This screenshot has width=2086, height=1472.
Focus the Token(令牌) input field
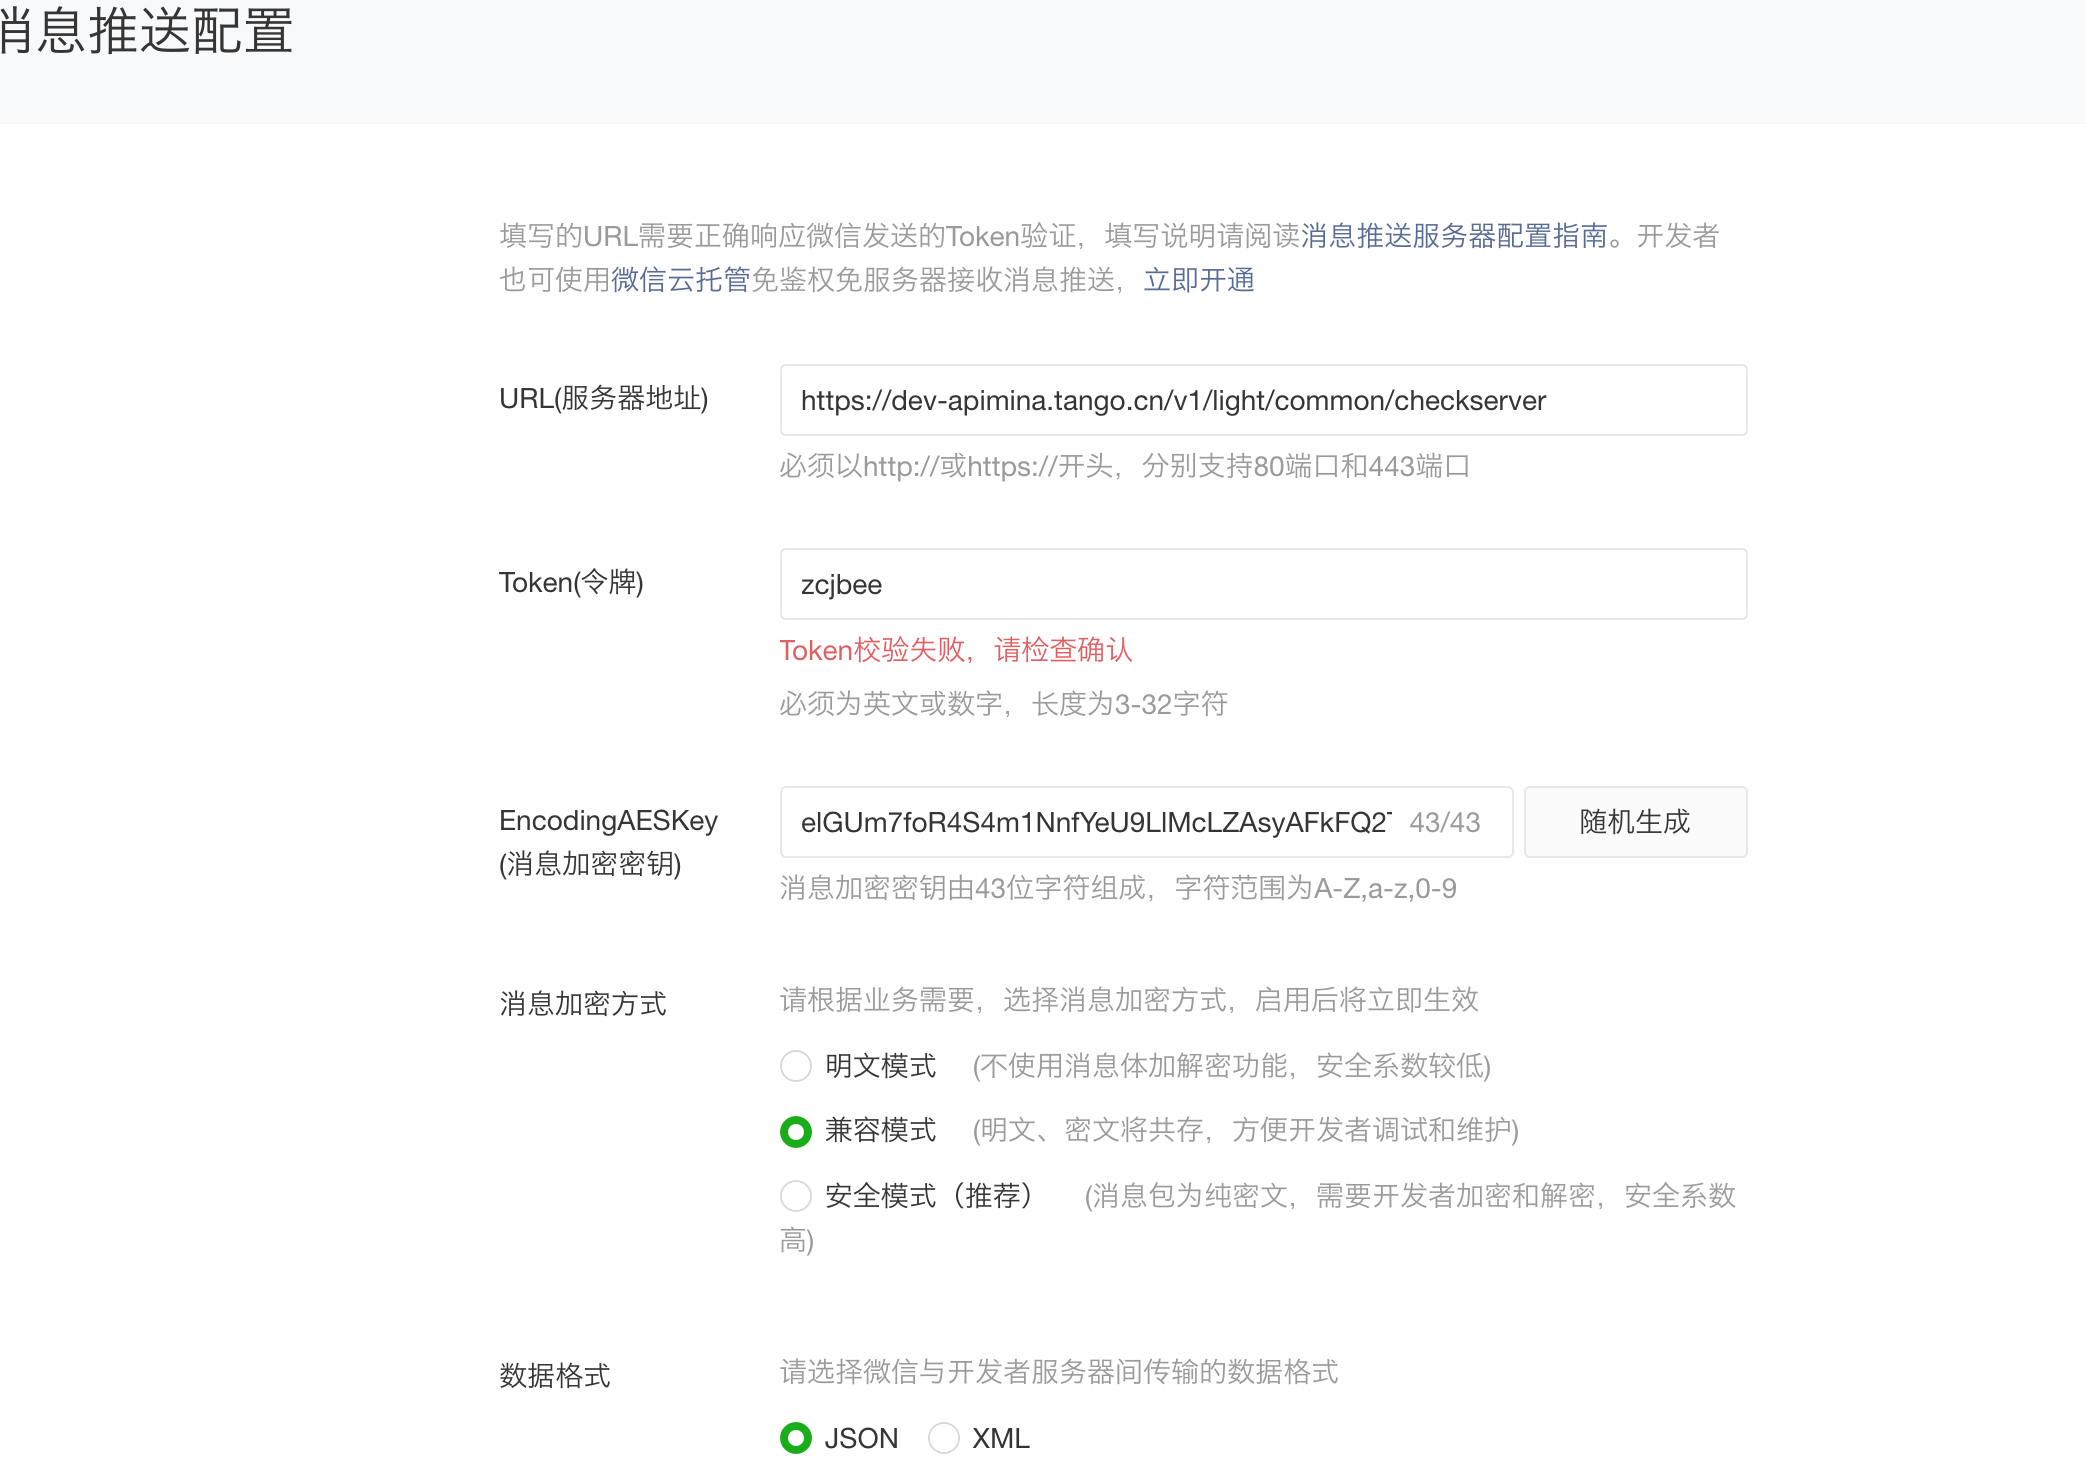point(1262,584)
